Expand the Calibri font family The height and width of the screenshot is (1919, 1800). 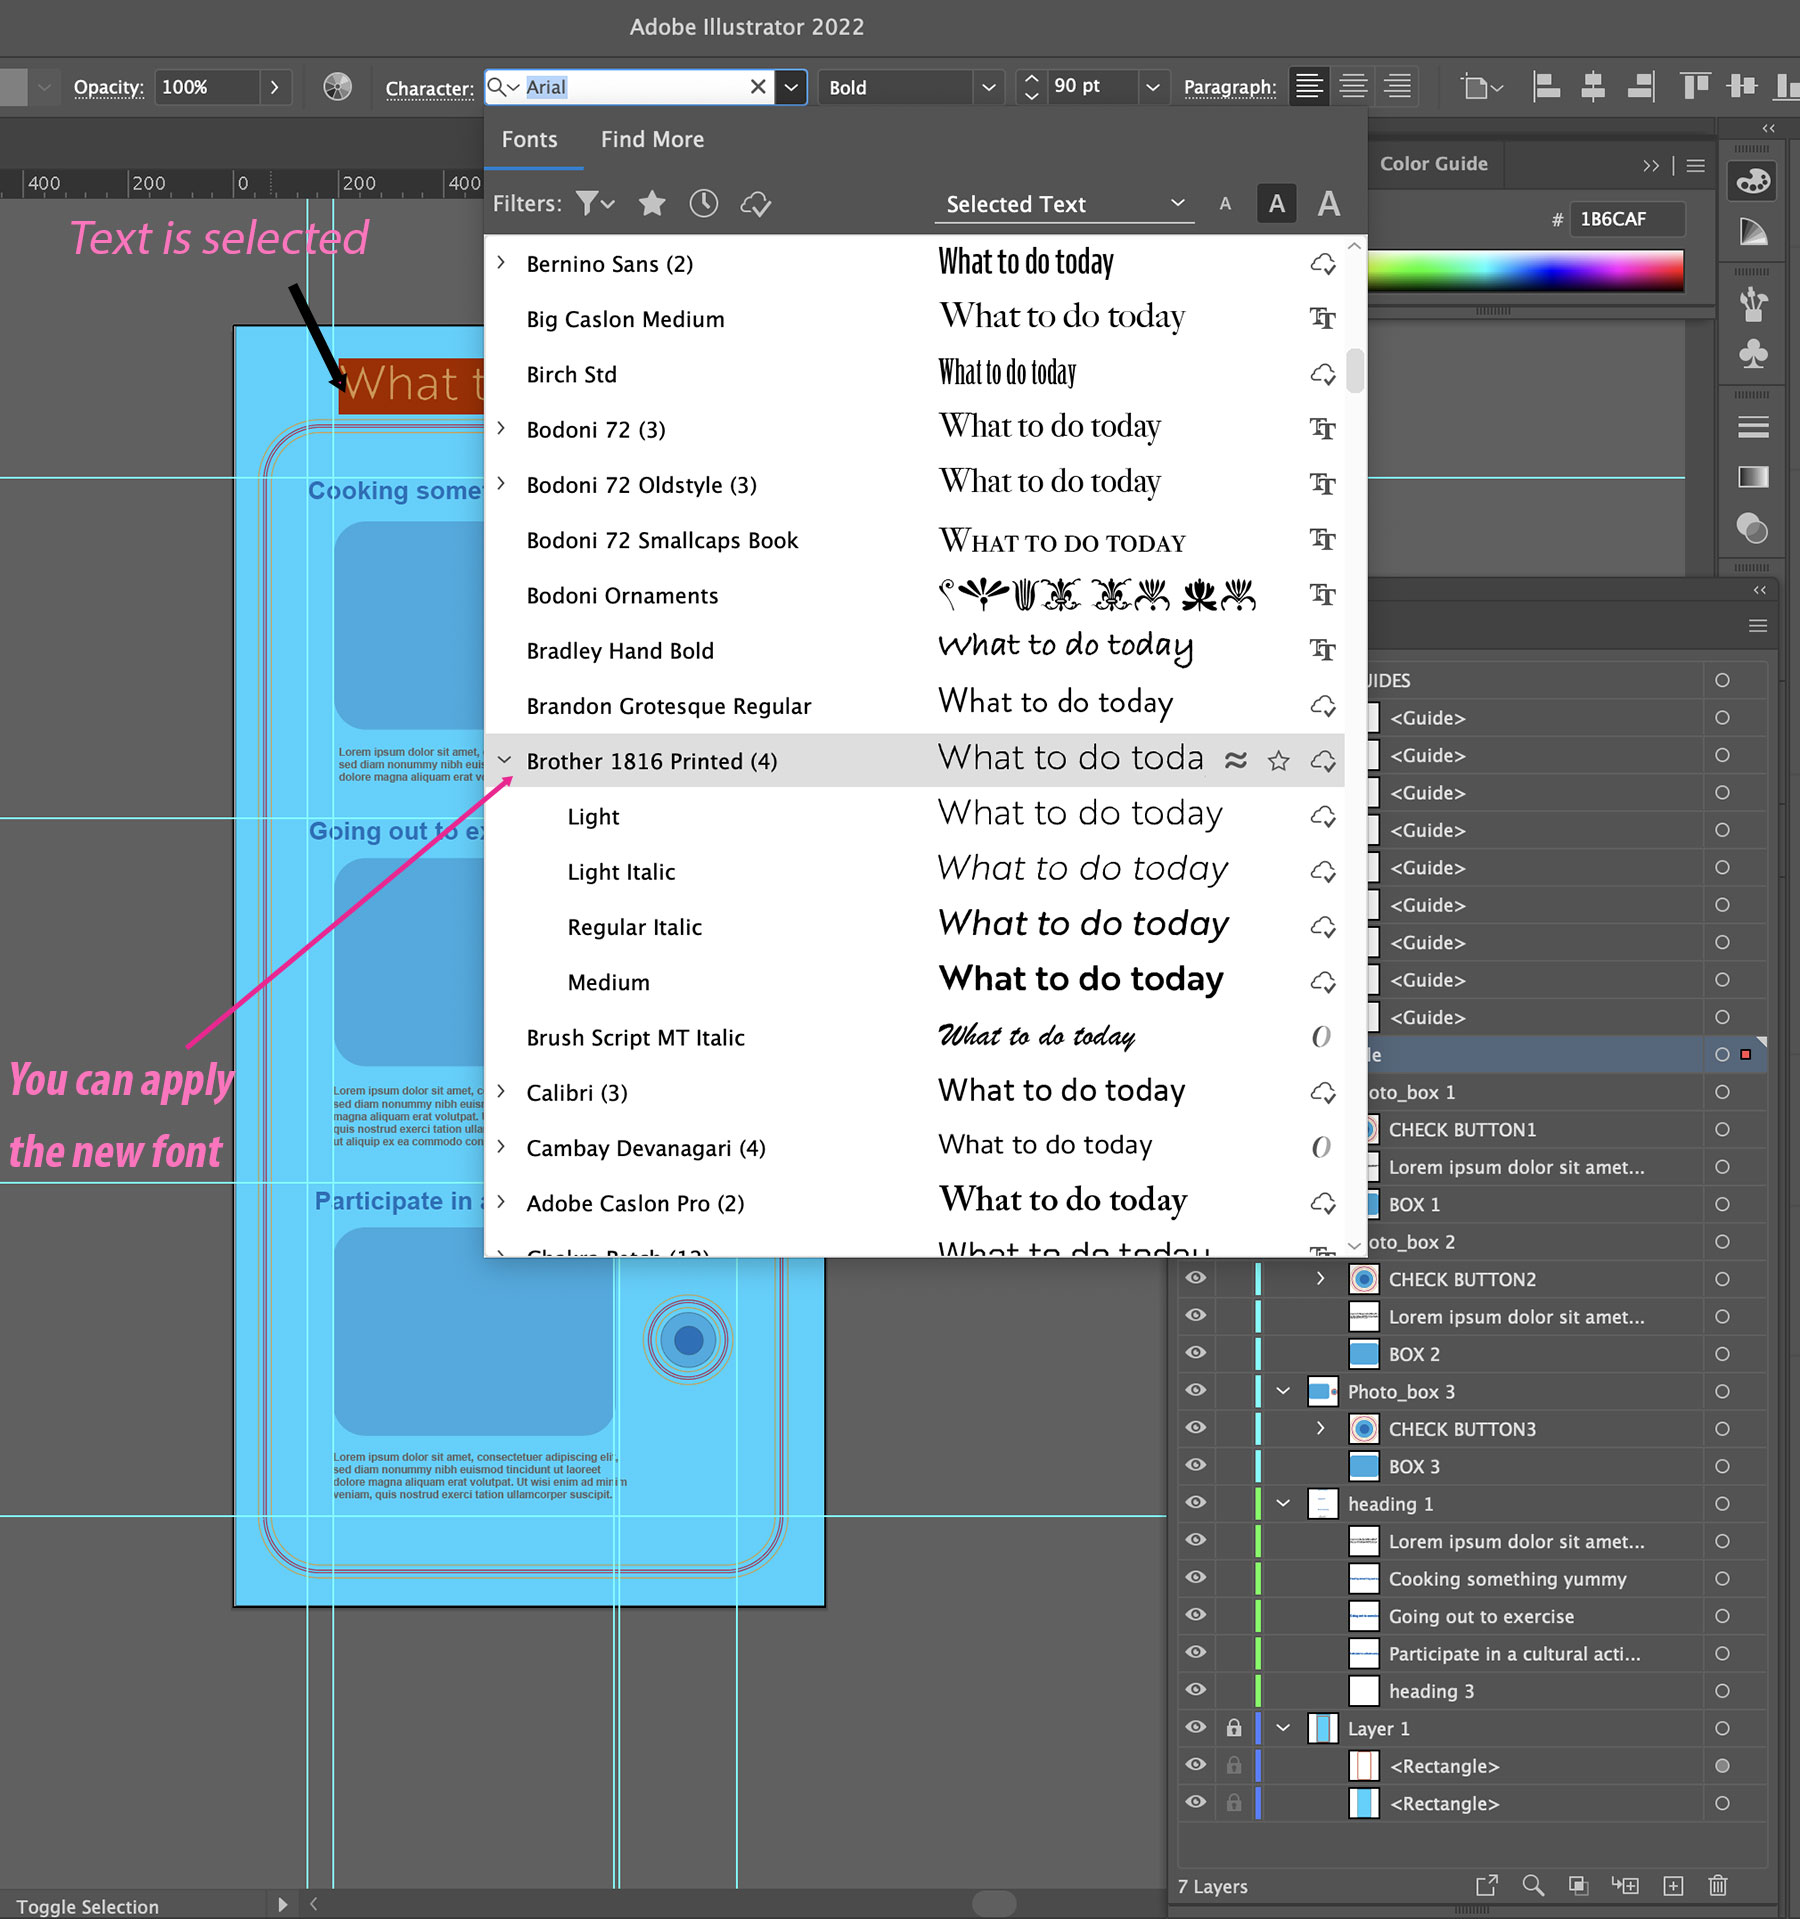(502, 1092)
